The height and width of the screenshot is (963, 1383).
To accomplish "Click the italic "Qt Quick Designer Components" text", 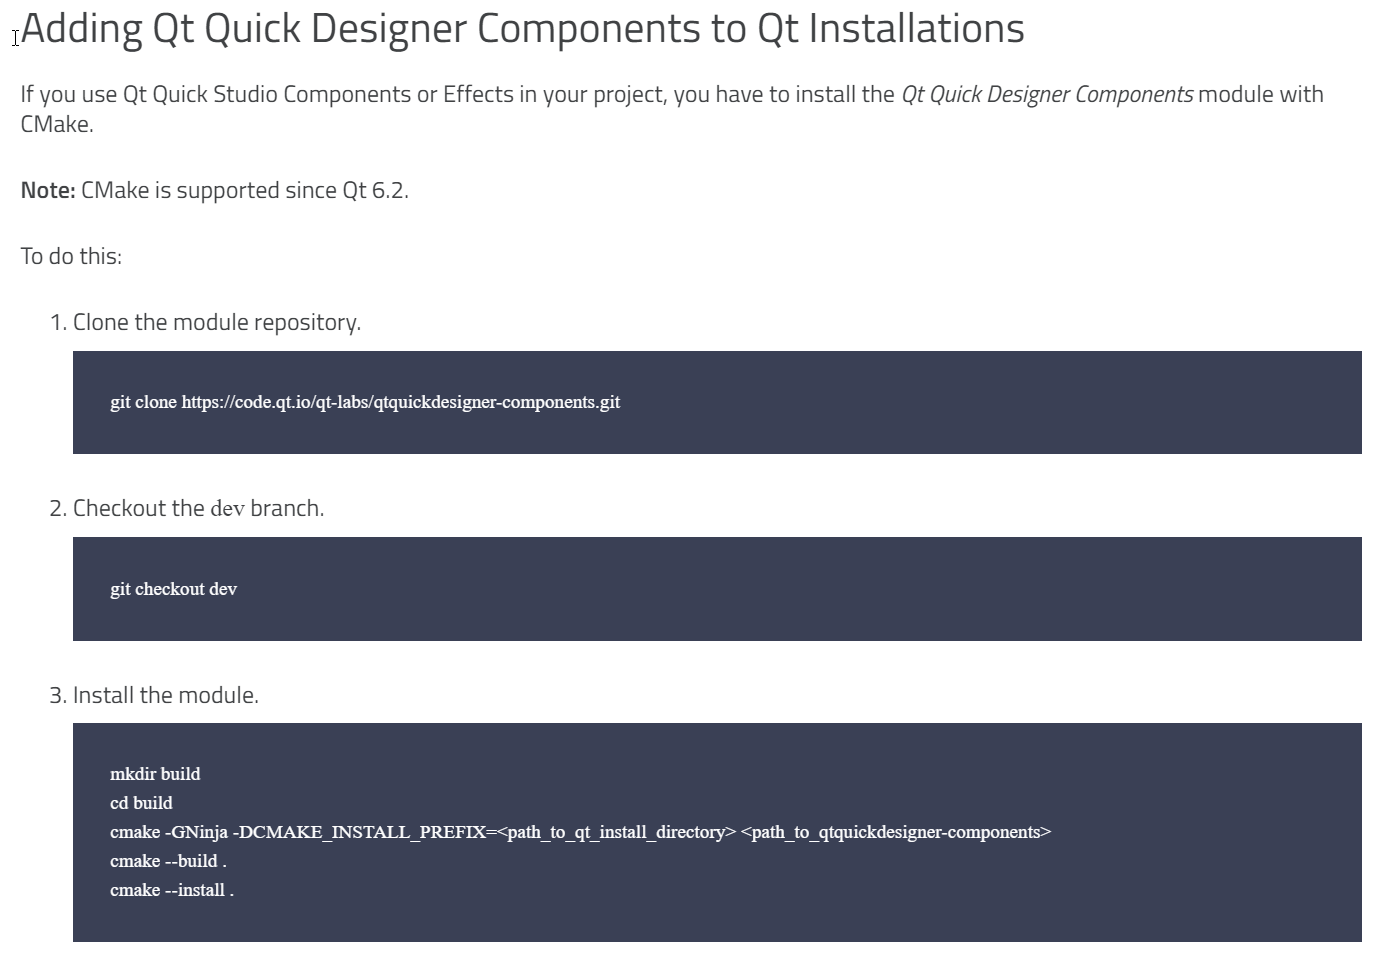I will tap(1046, 95).
